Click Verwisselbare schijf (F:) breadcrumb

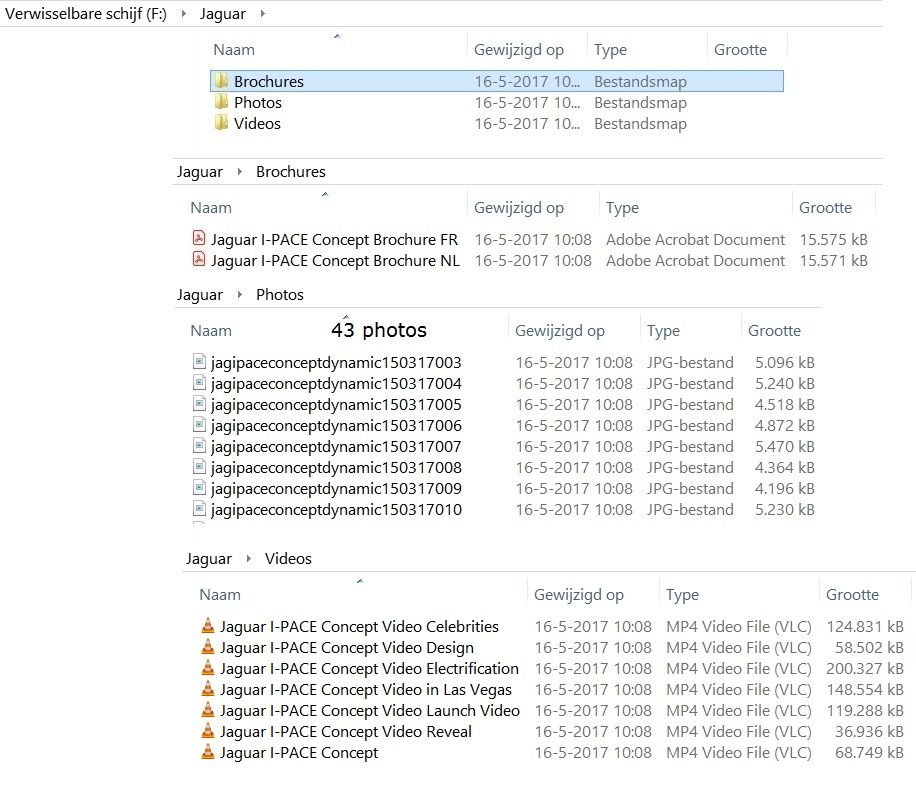[x=86, y=13]
